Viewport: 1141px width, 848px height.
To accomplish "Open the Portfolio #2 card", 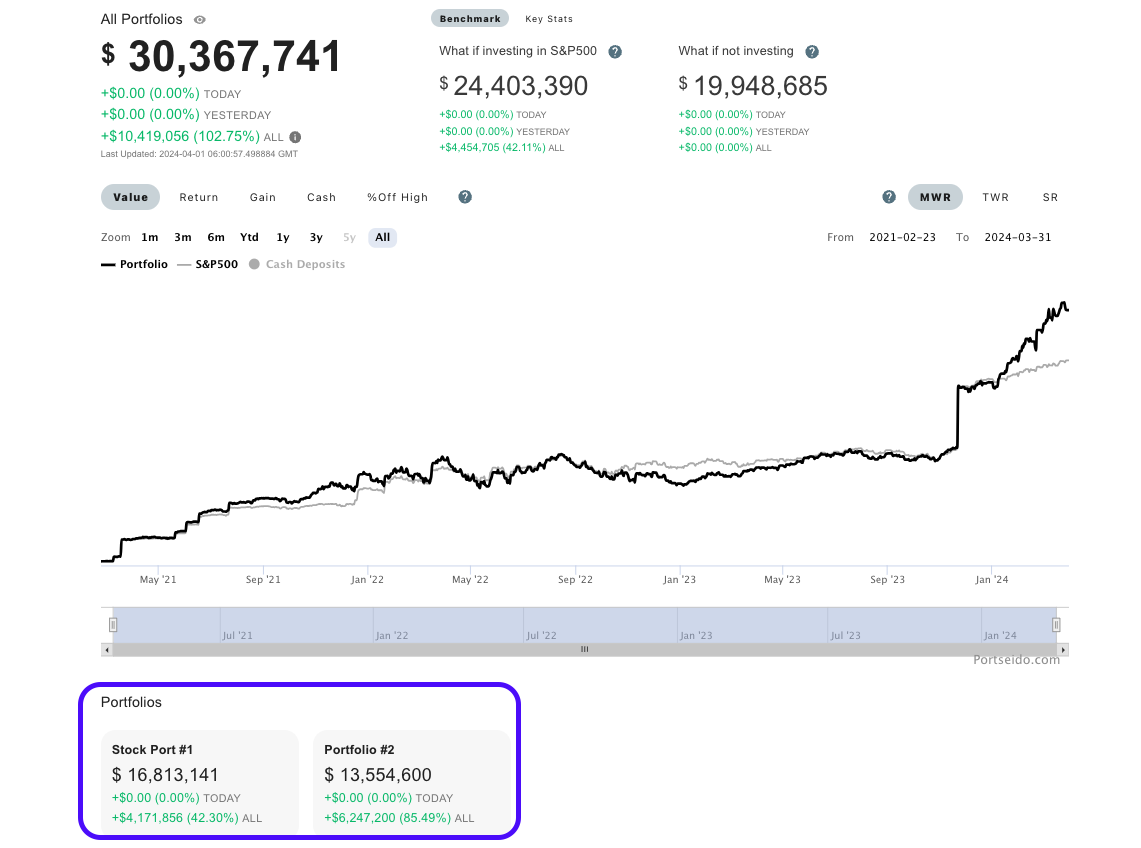I will pyautogui.click(x=412, y=782).
